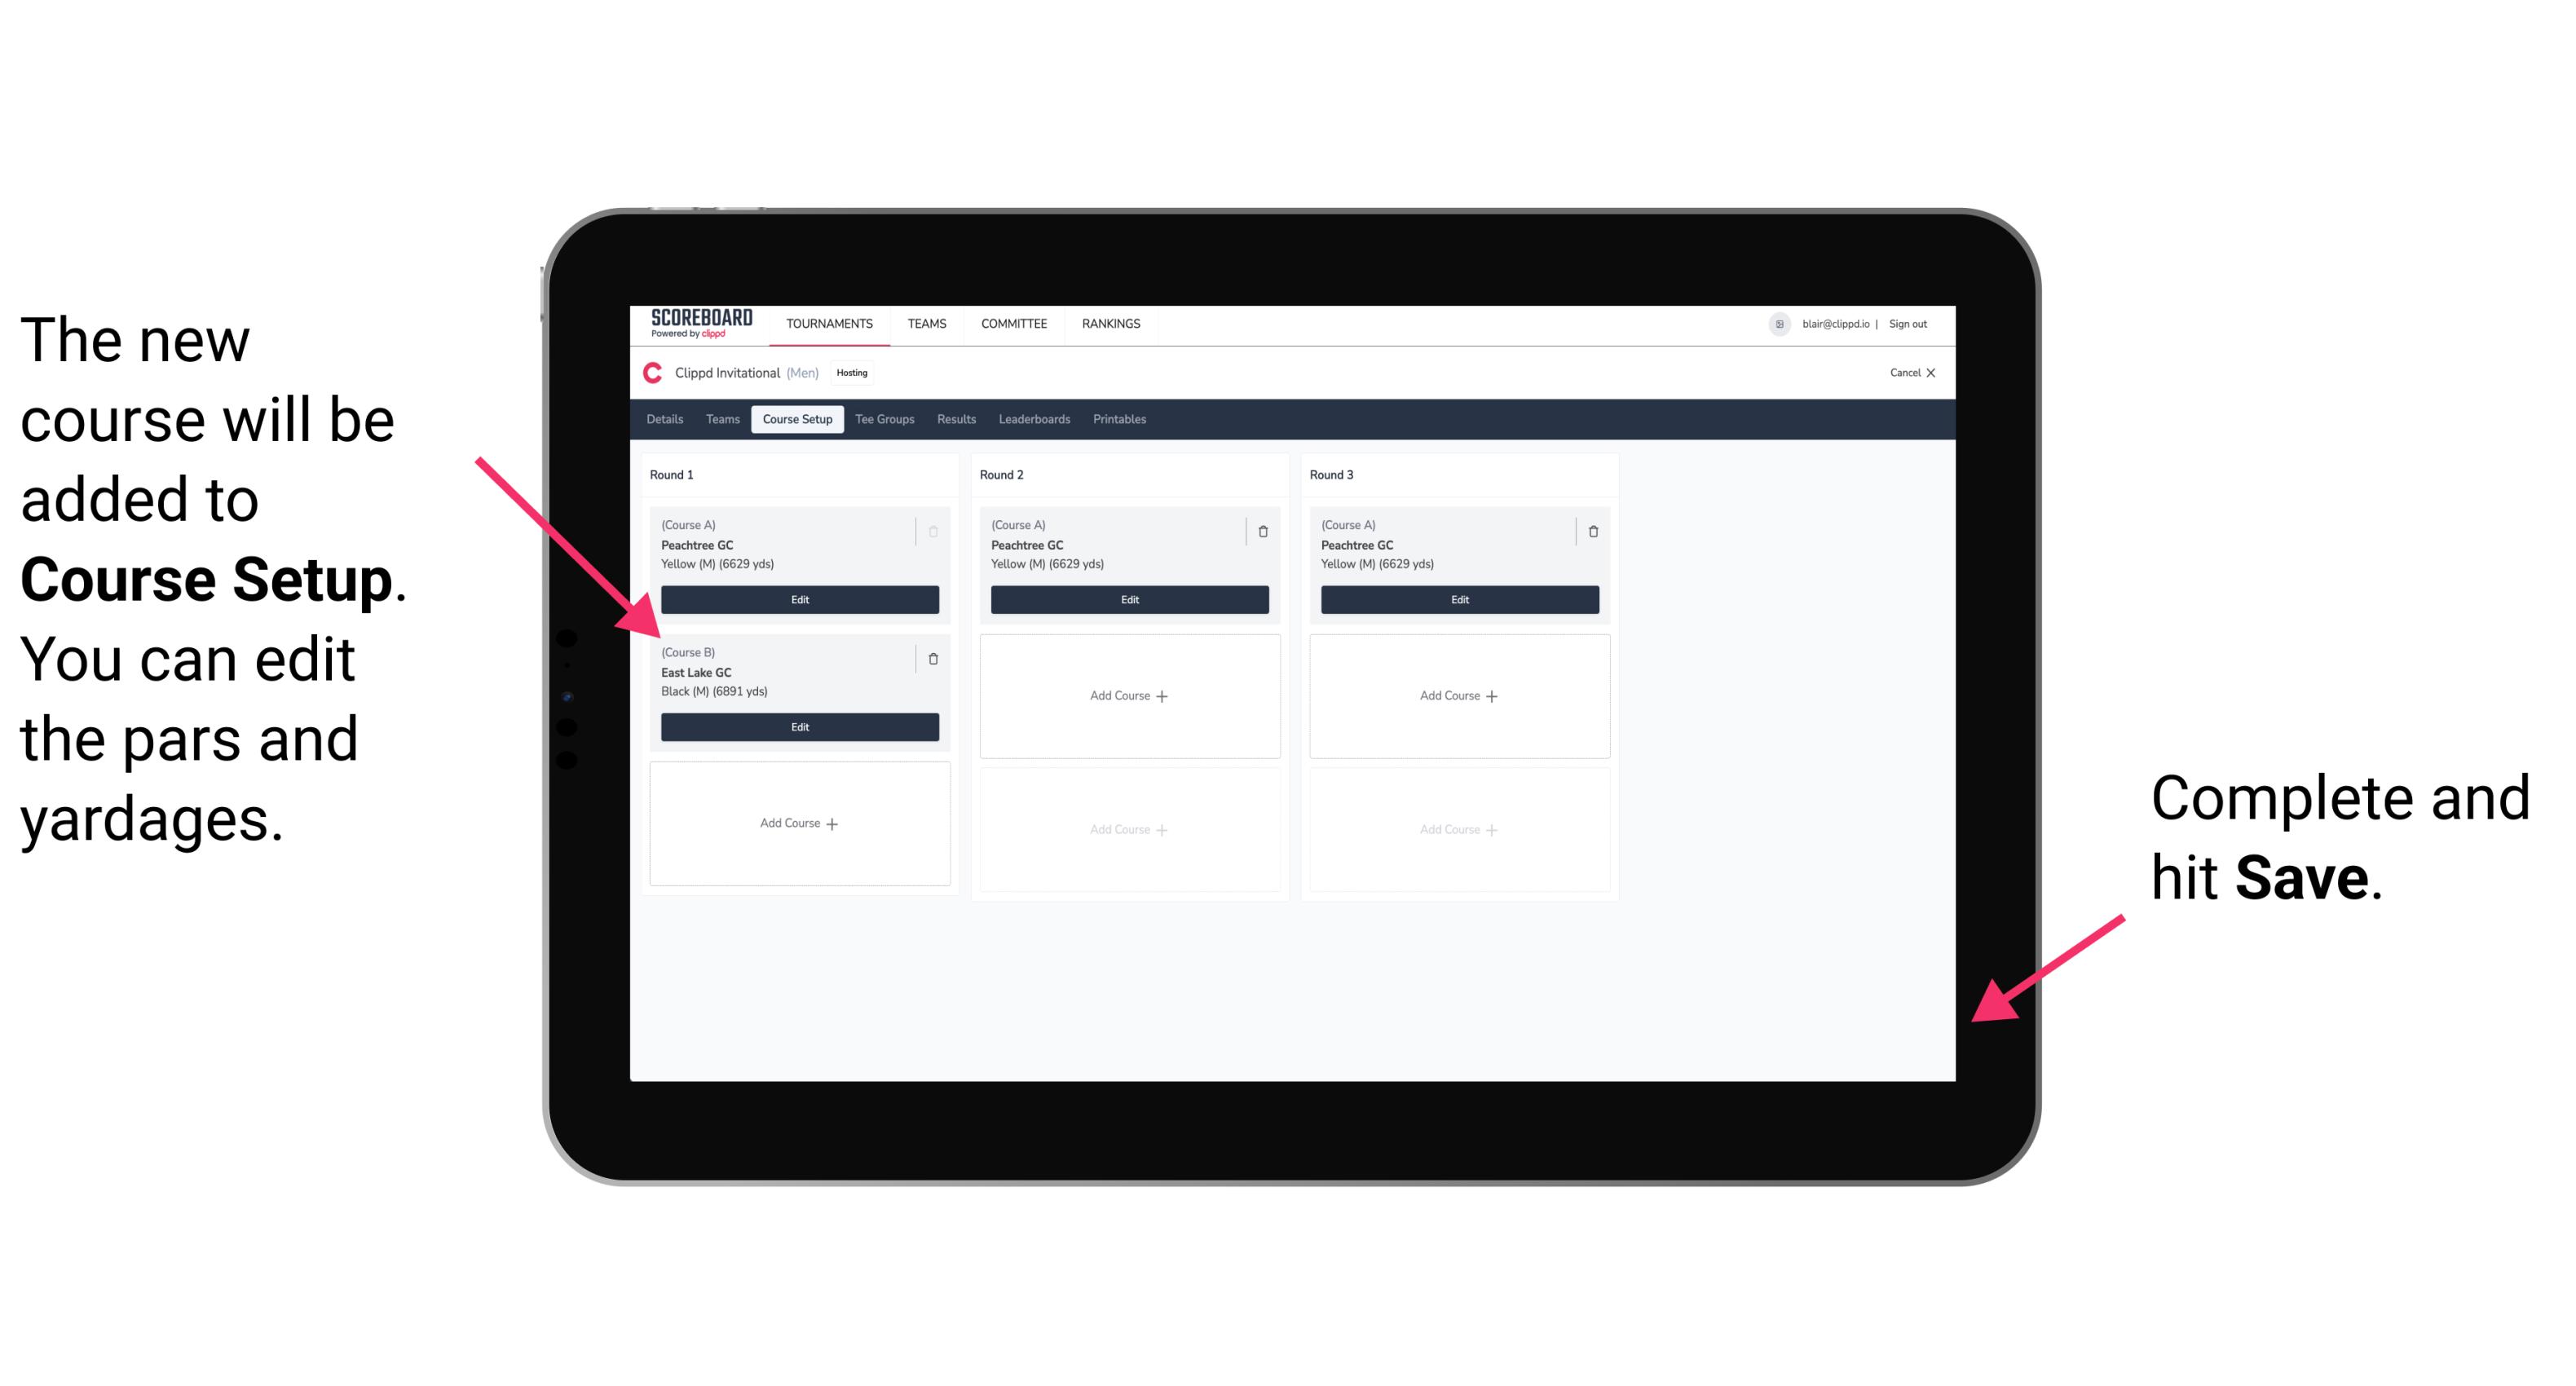The height and width of the screenshot is (1386, 2576).
Task: Click Edit button for Peachtree GC Round 1
Action: click(x=798, y=599)
